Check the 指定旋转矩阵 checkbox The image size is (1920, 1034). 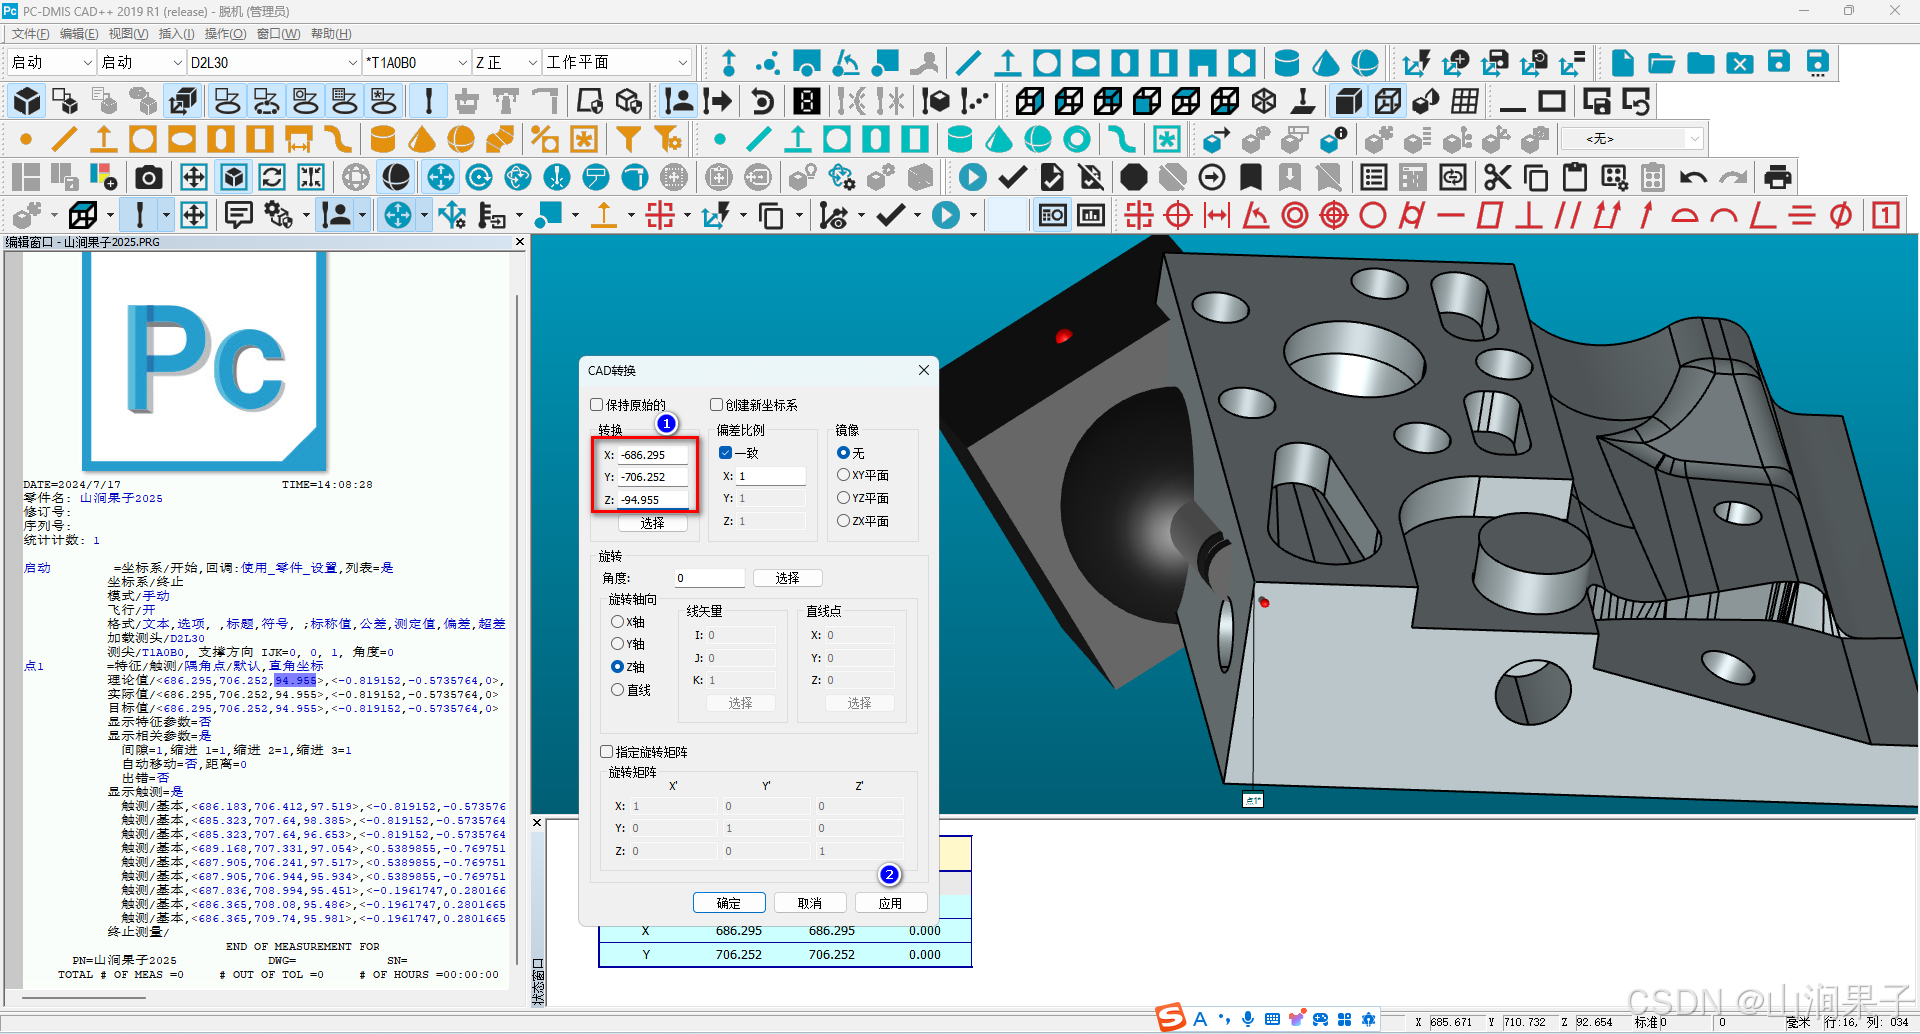606,752
